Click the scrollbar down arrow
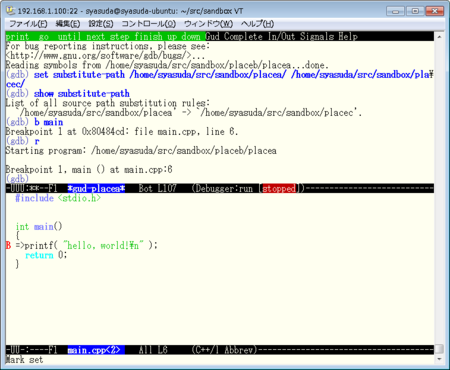 tap(439, 359)
